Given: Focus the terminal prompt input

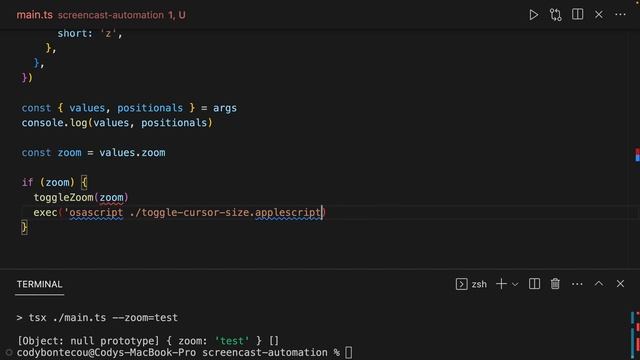Looking at the screenshot, I should [349, 352].
